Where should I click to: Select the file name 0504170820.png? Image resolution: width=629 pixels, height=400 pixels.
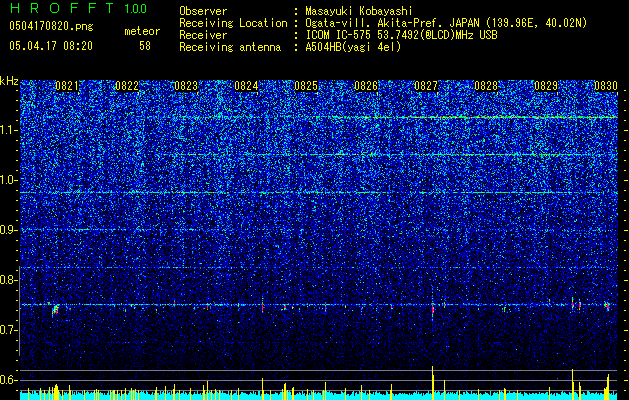tap(51, 26)
